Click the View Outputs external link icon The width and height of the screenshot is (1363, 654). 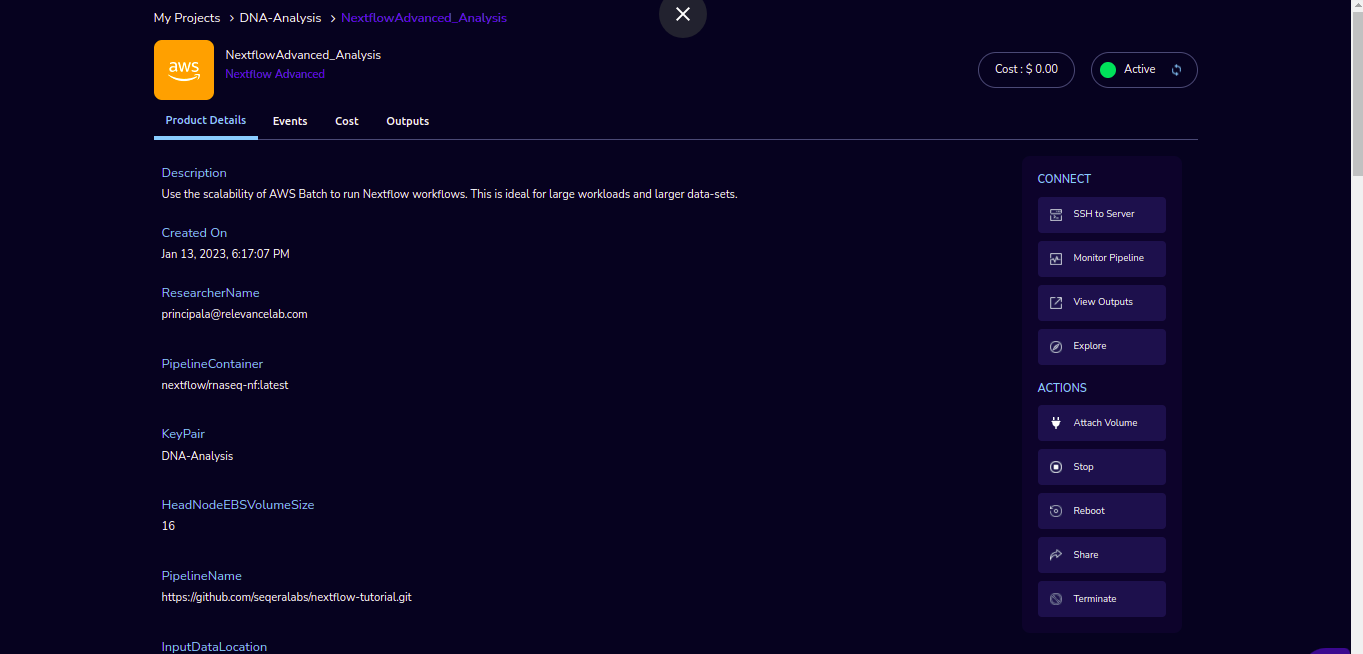(1055, 303)
